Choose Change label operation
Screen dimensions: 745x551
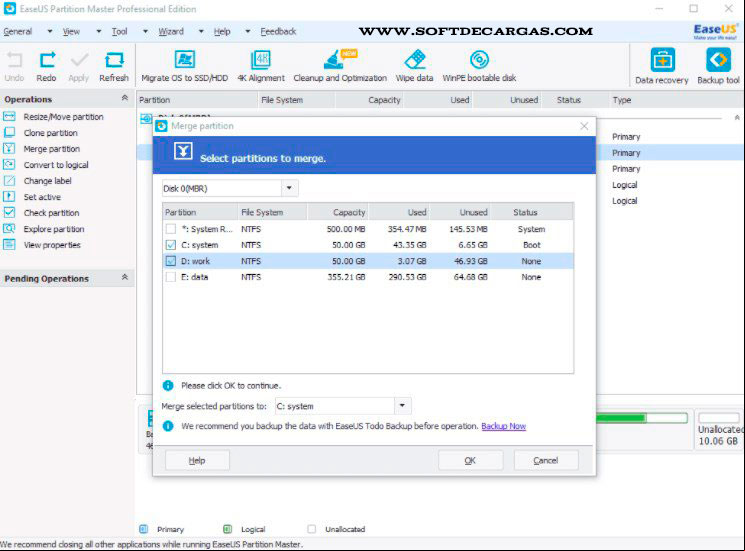click(x=48, y=181)
